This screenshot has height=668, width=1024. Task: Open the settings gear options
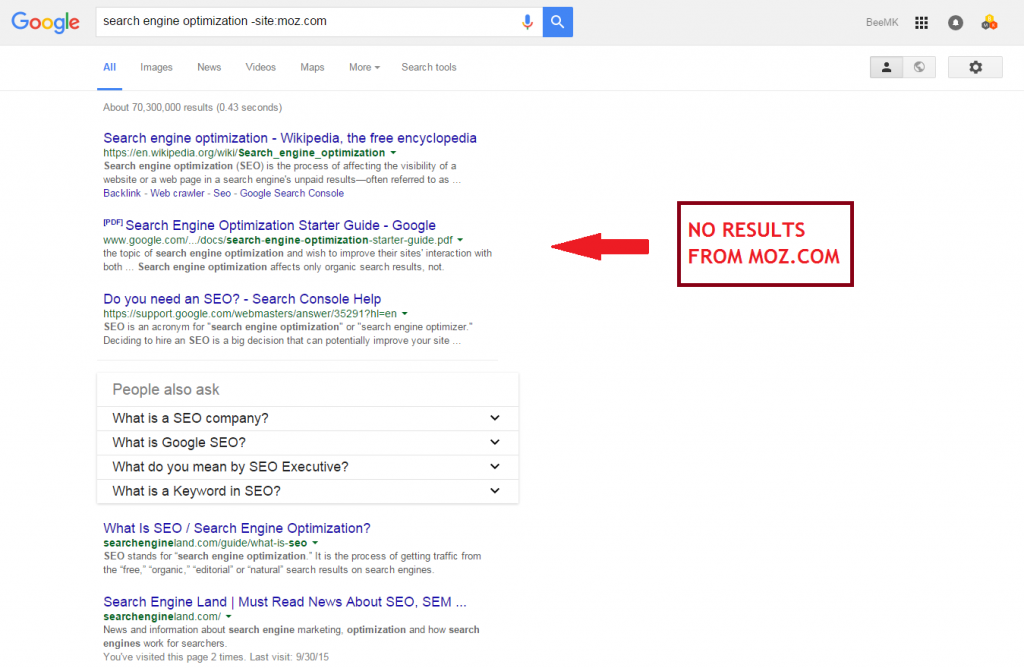(975, 67)
